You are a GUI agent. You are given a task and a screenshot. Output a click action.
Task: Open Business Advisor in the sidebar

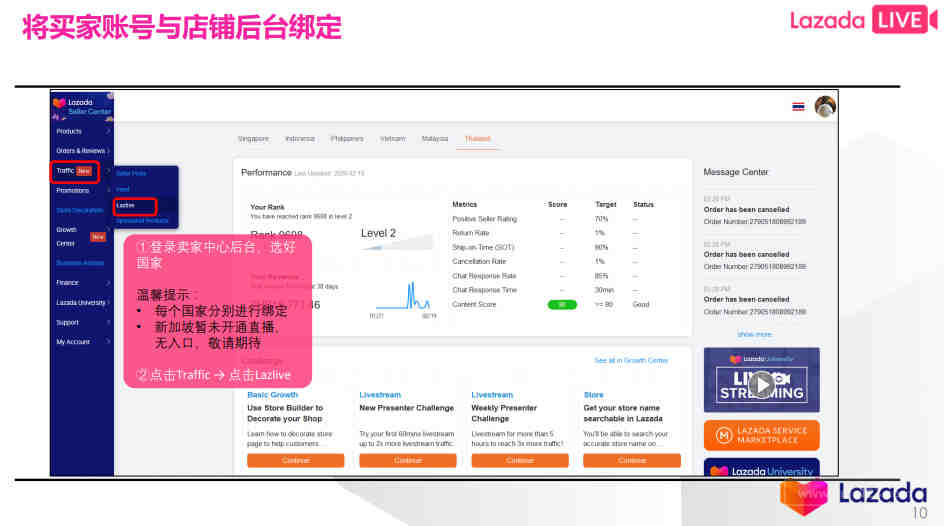click(80, 263)
